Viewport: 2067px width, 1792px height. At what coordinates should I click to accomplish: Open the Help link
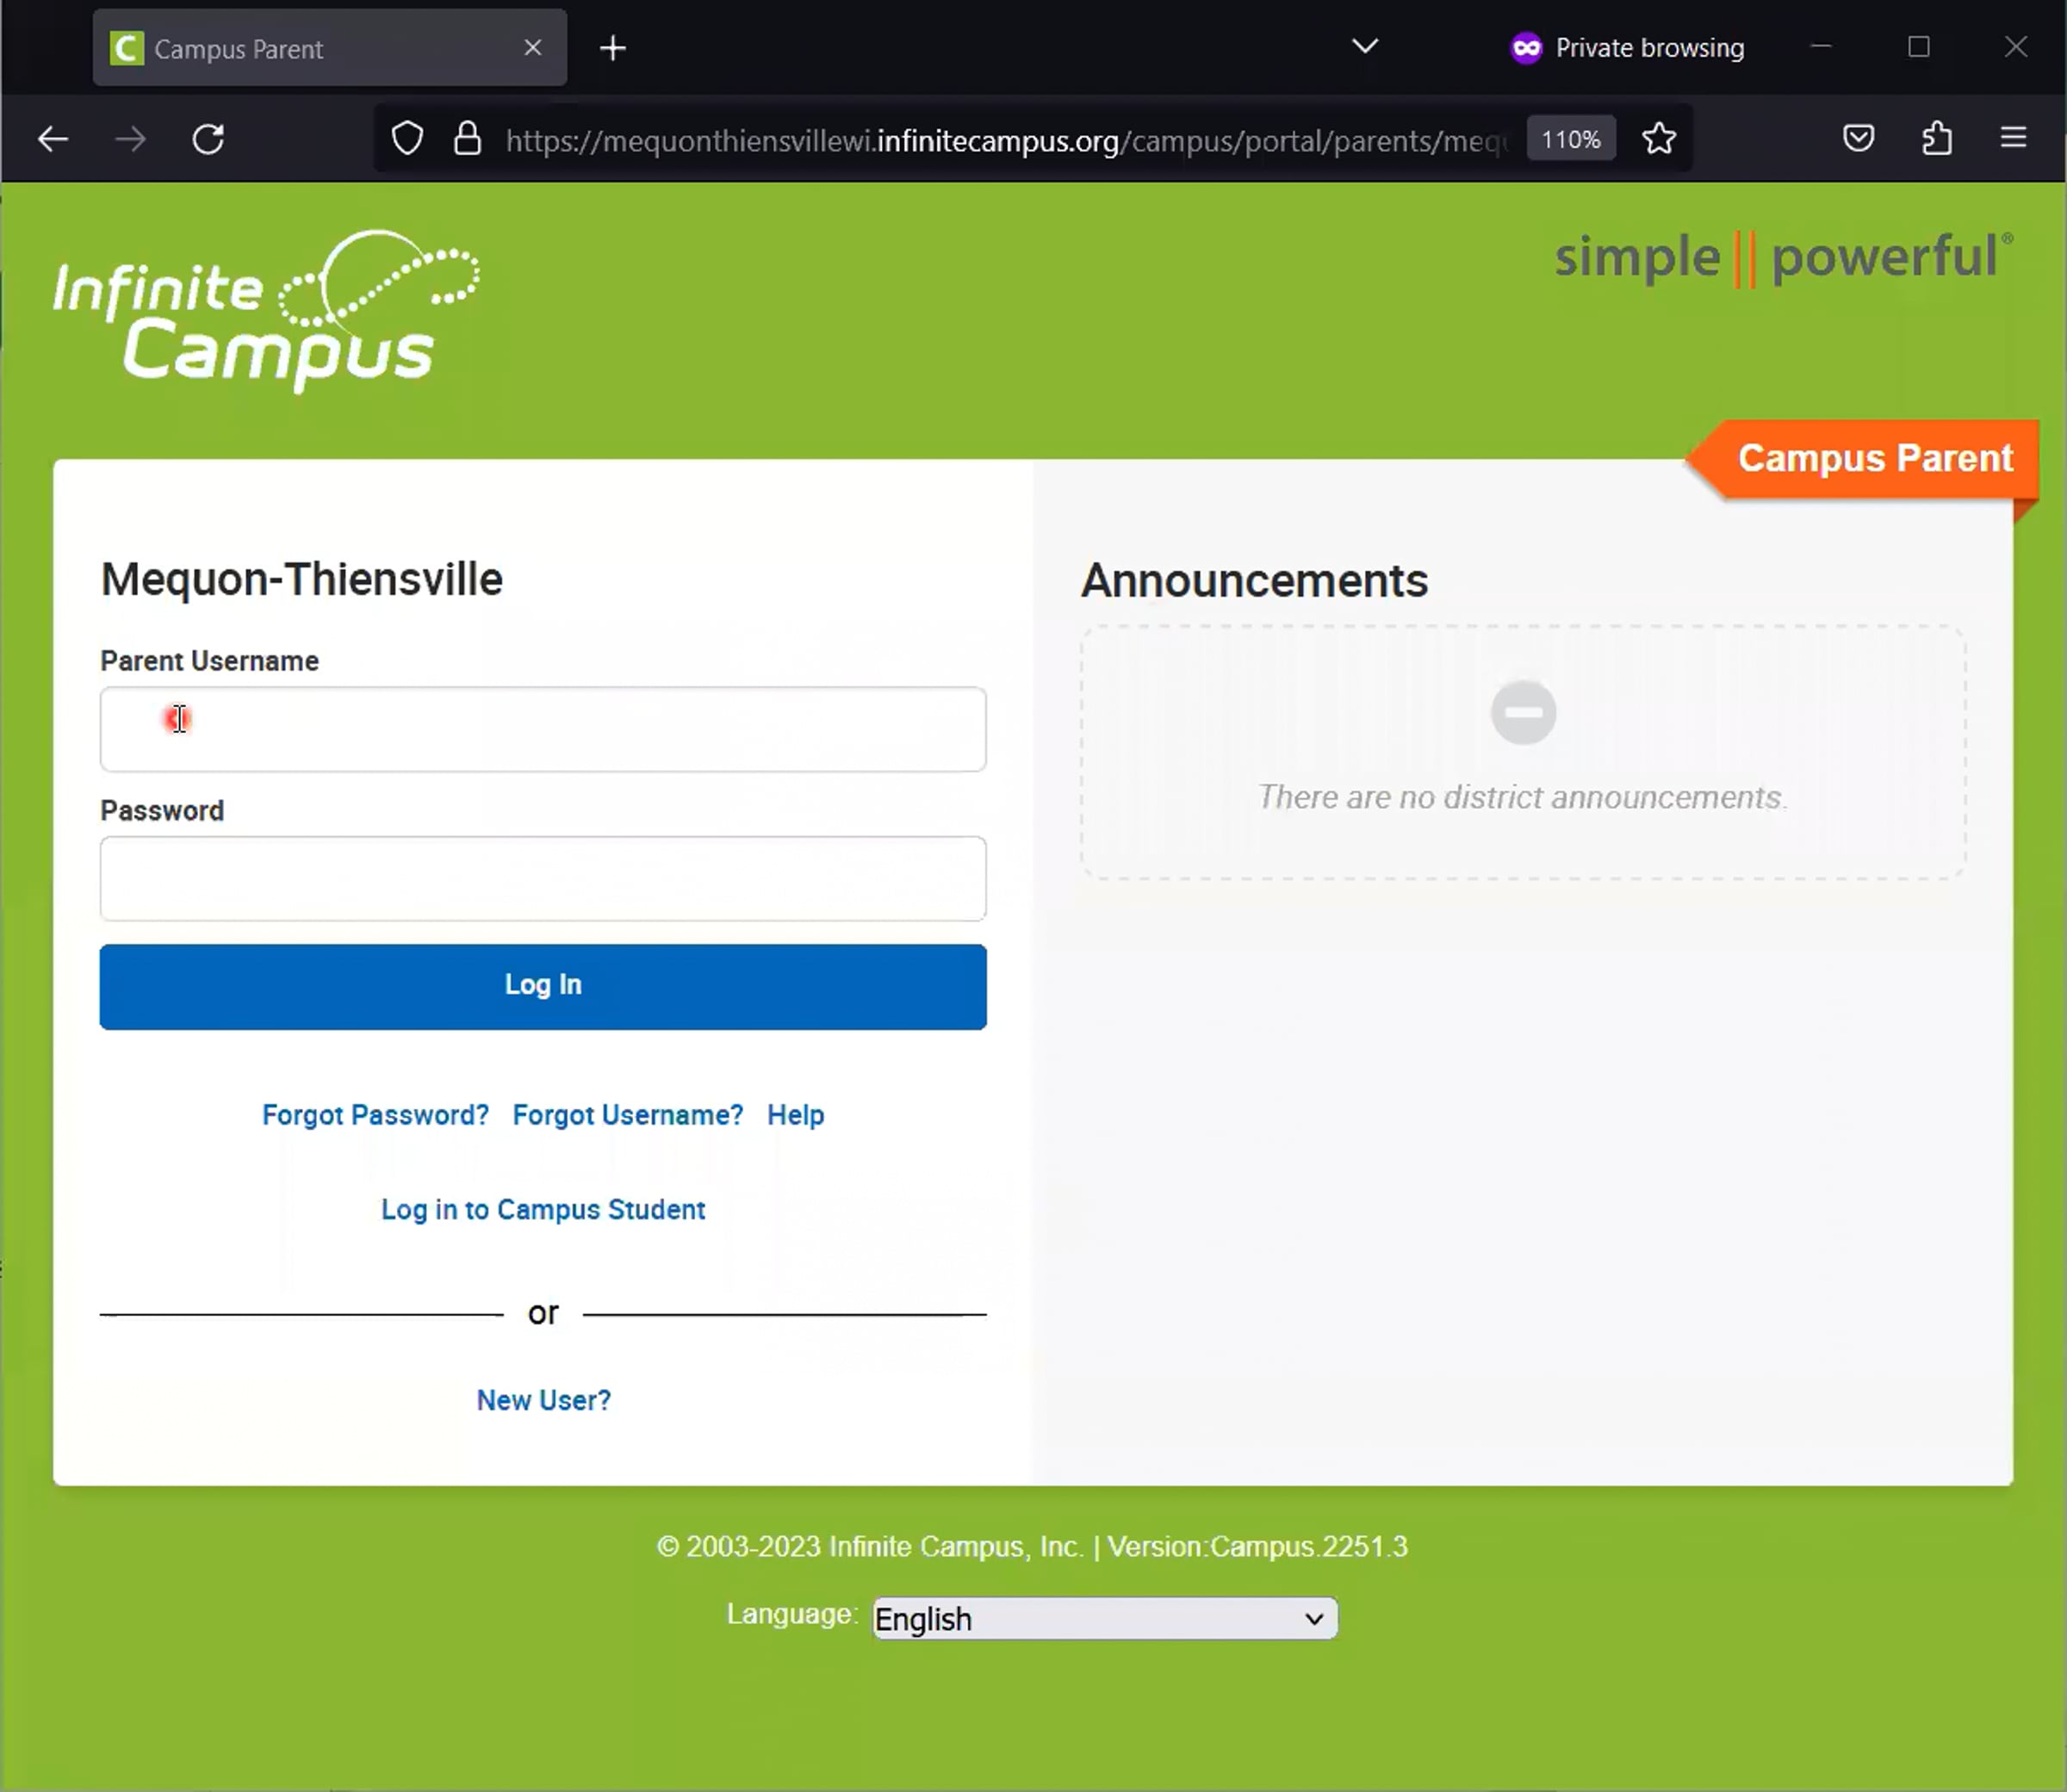click(796, 1115)
